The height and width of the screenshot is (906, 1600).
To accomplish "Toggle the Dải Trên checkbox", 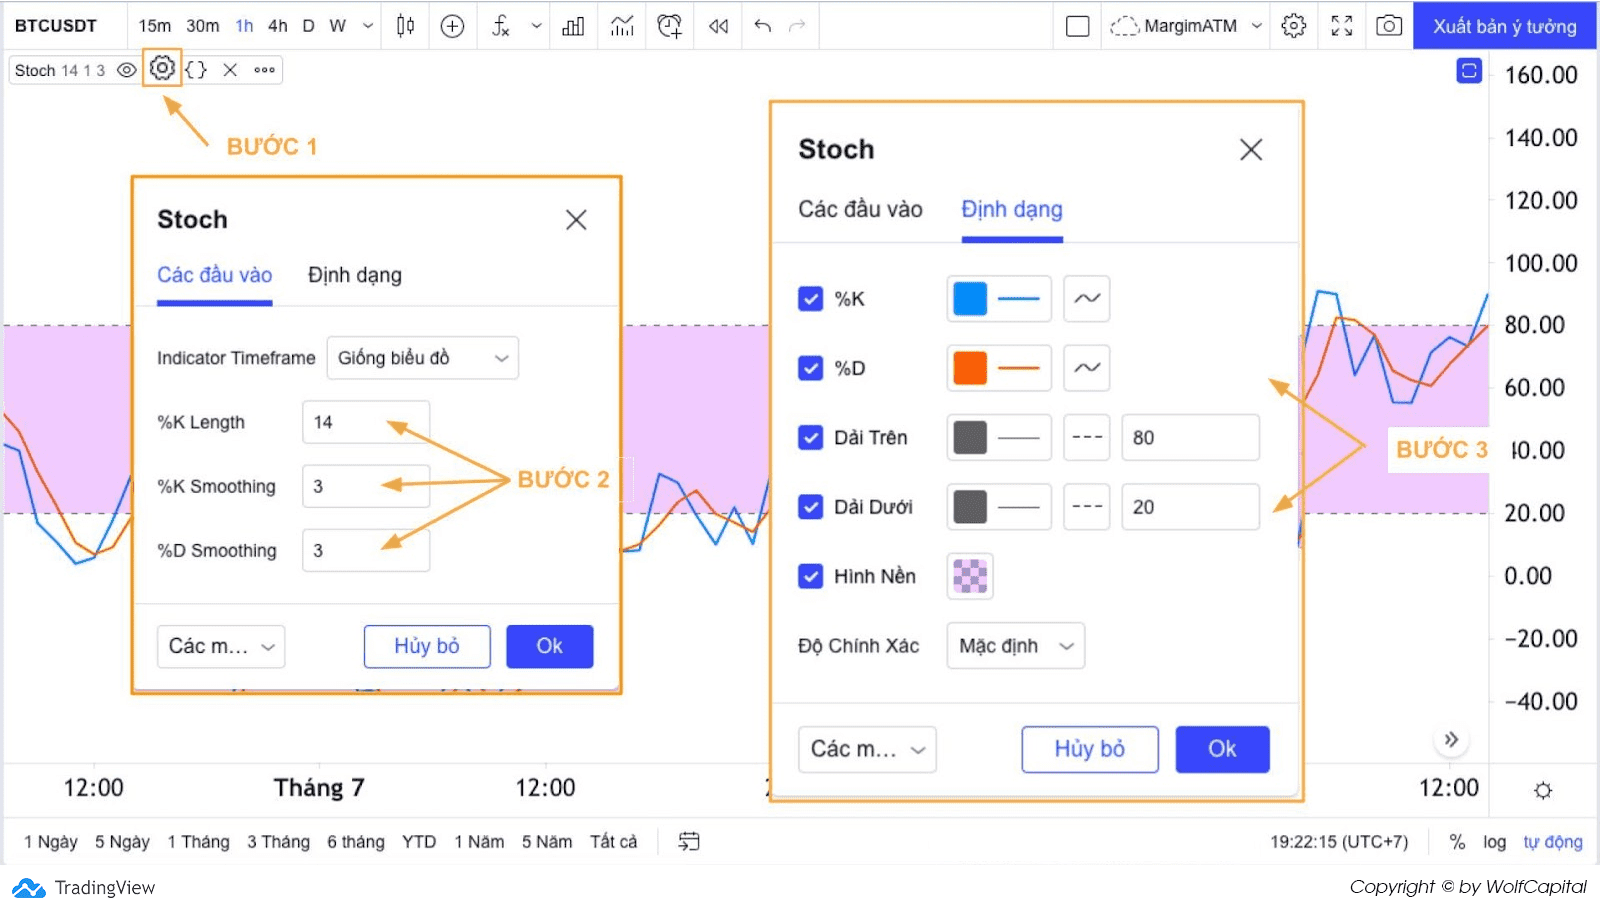I will pos(810,437).
